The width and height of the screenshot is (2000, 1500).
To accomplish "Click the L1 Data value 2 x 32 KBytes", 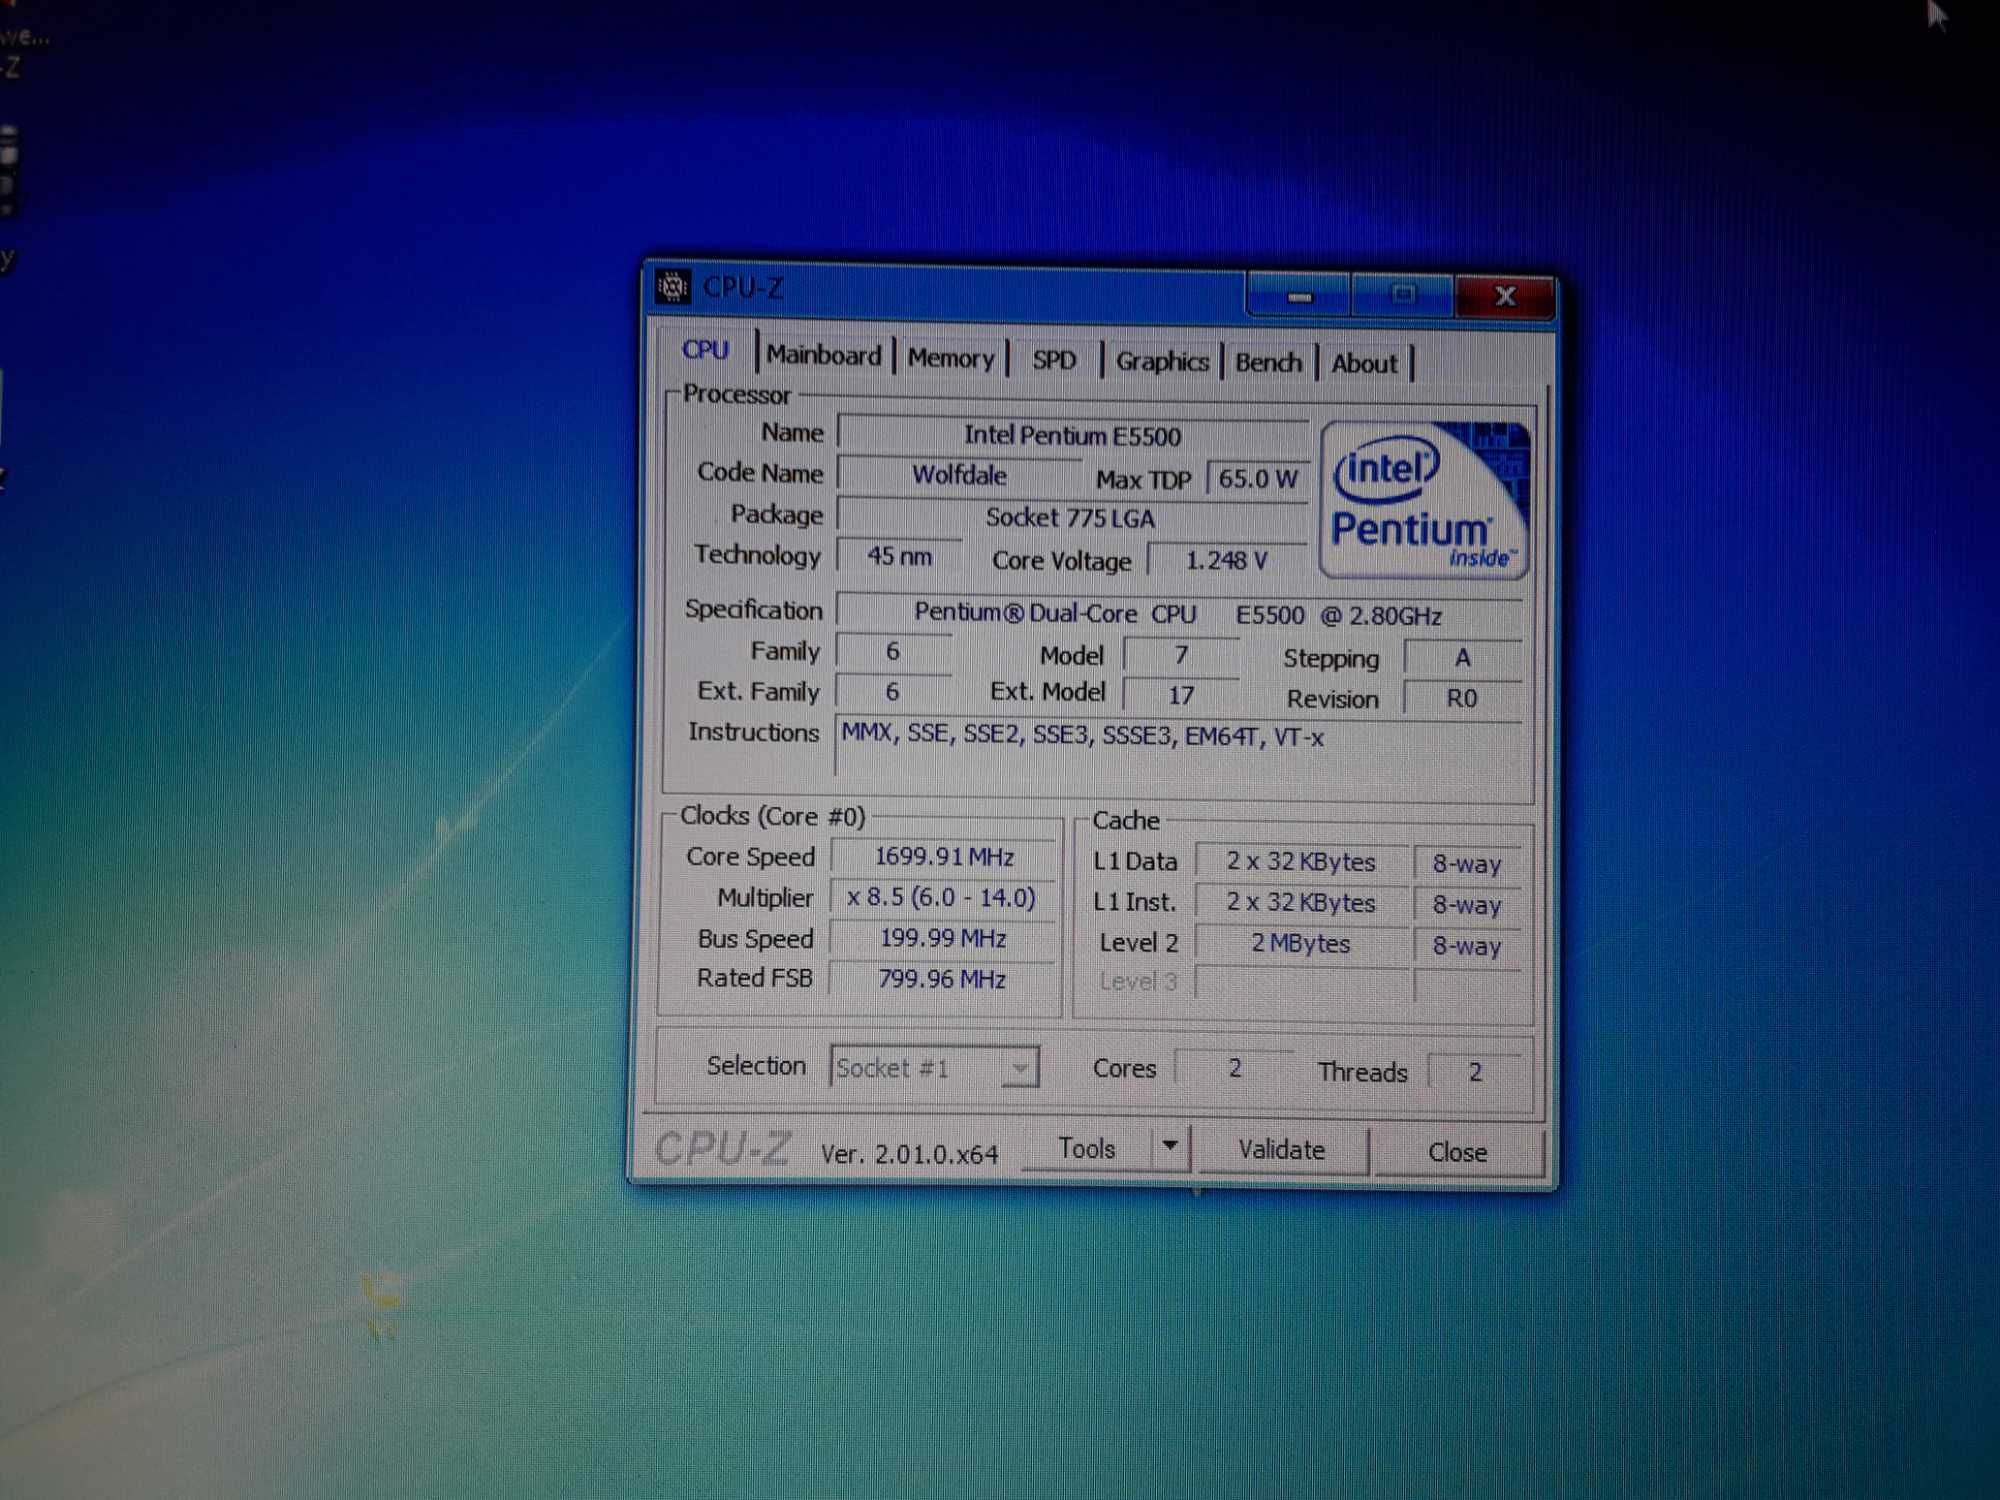I will [1301, 861].
